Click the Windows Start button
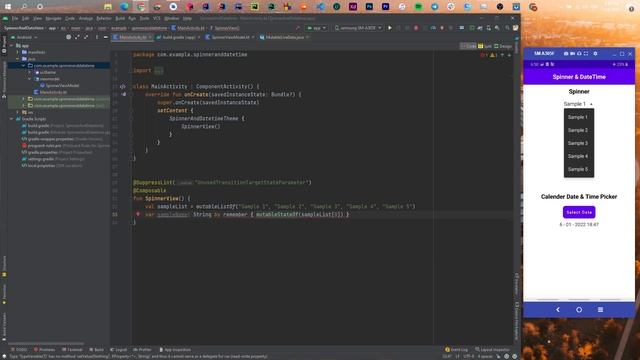Viewport: 640px width, 360px height. [8, 7]
